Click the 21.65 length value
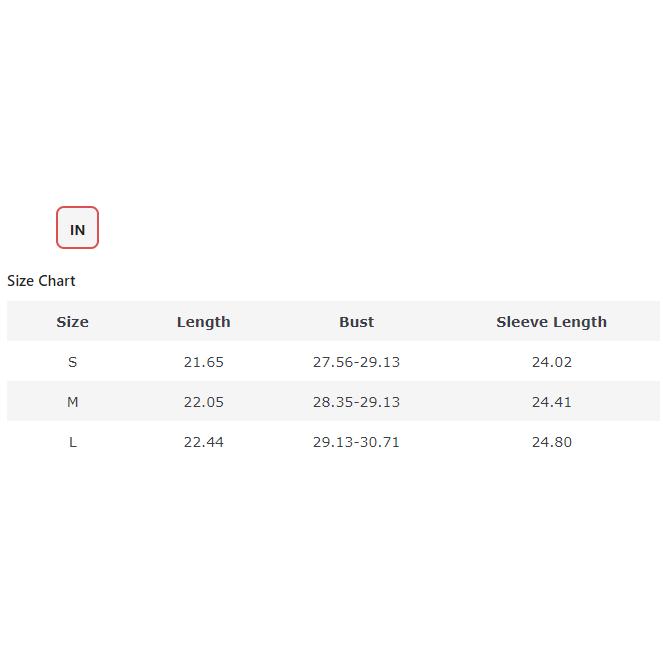 point(203,362)
